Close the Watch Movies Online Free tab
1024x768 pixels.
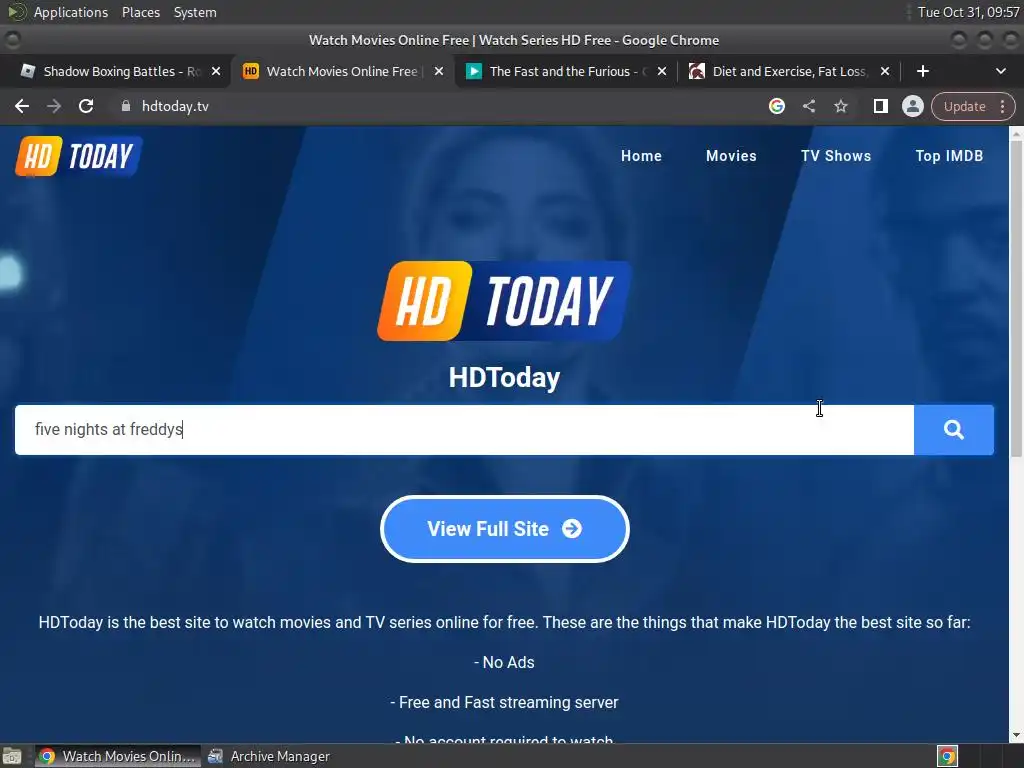[439, 71]
